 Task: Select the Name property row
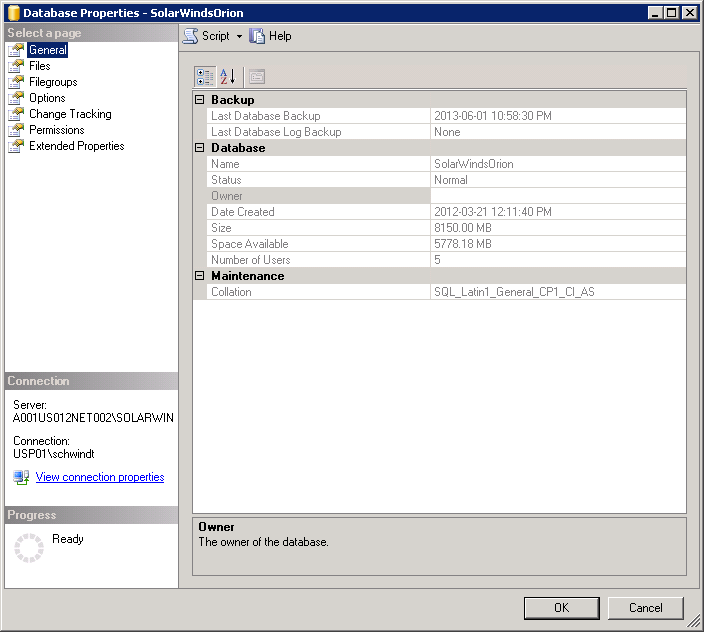(x=446, y=164)
